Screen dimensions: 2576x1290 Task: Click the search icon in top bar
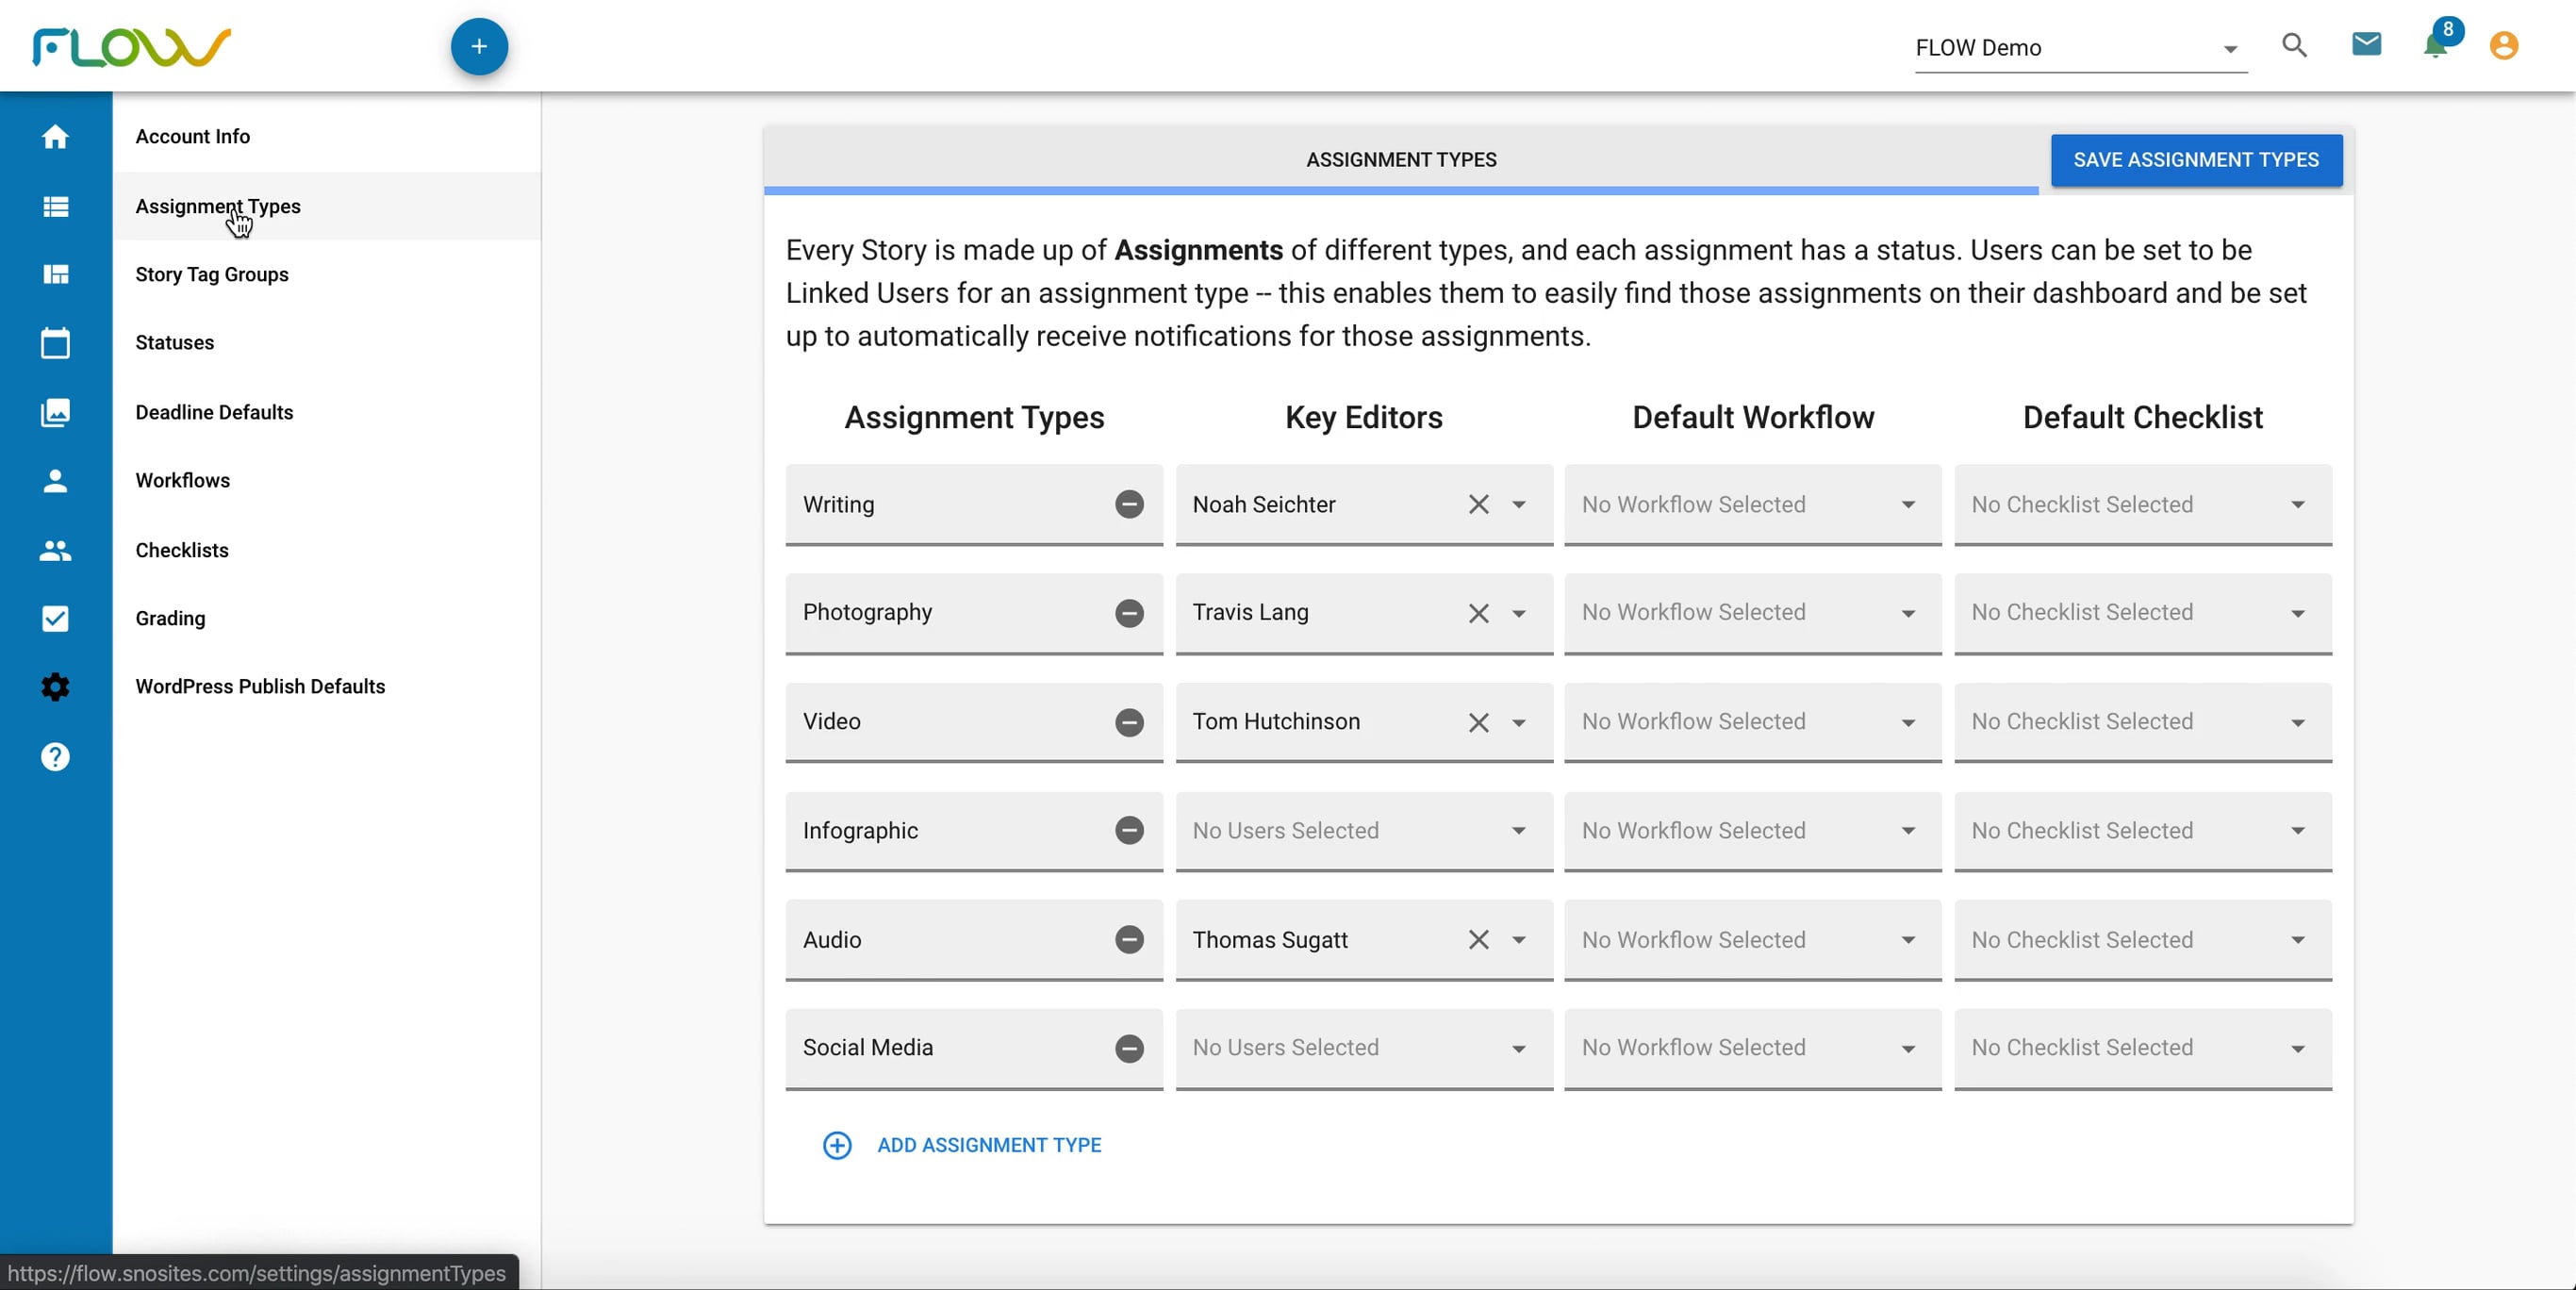[x=2294, y=45]
